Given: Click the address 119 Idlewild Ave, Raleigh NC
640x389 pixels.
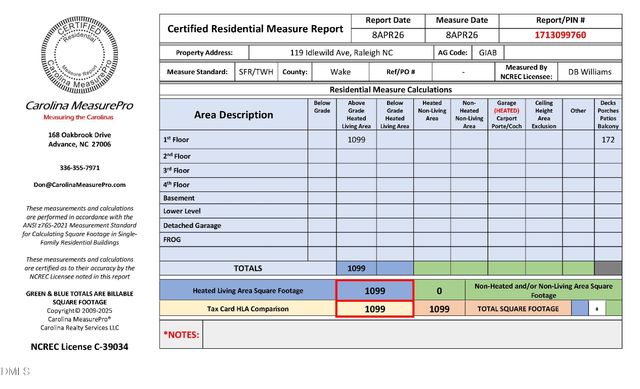Looking at the screenshot, I should [x=341, y=53].
